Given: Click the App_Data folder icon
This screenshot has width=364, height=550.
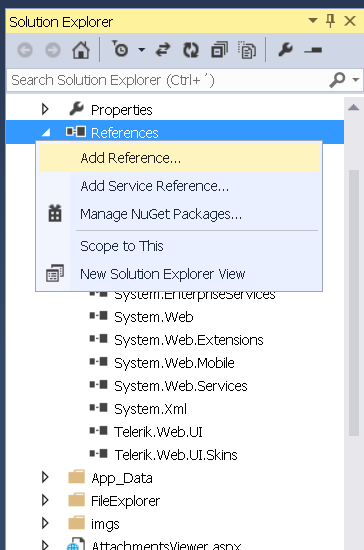Looking at the screenshot, I should tap(76, 477).
